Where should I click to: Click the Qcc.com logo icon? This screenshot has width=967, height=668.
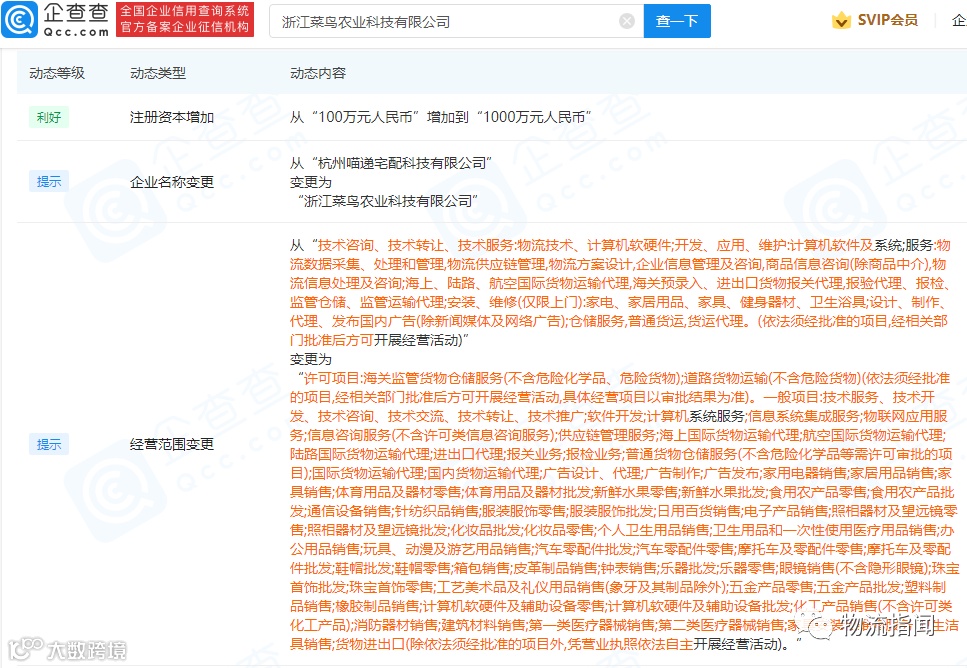click(x=19, y=20)
